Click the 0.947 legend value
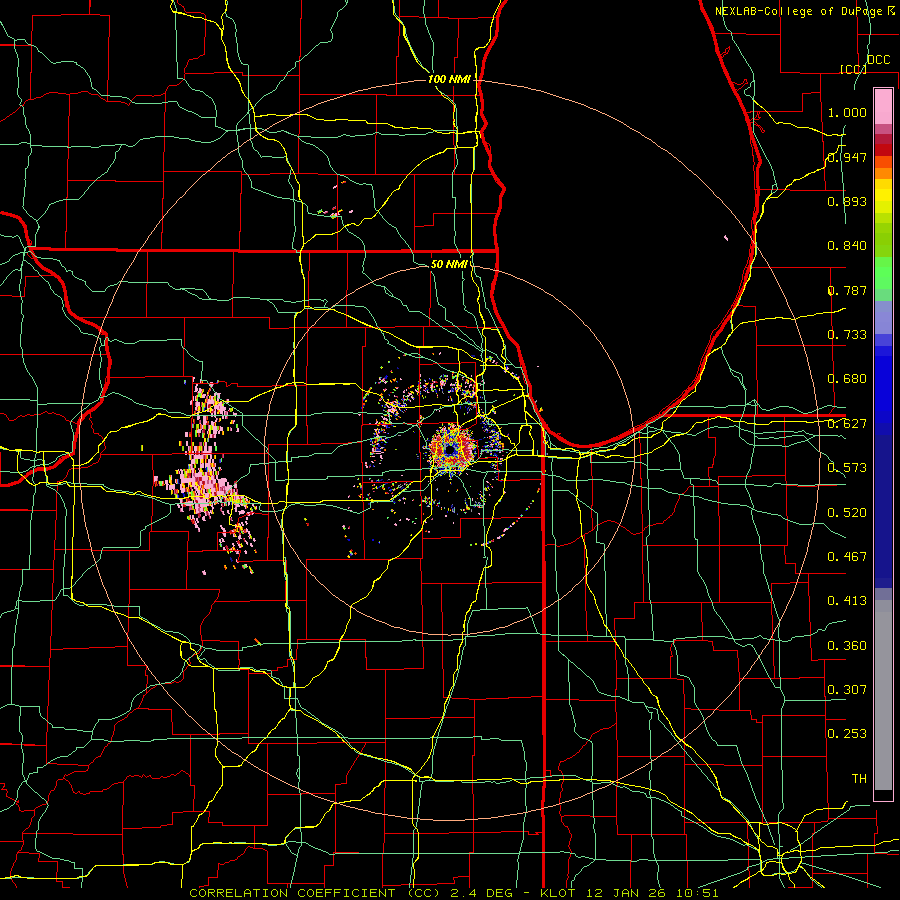900x900 pixels. [x=847, y=157]
